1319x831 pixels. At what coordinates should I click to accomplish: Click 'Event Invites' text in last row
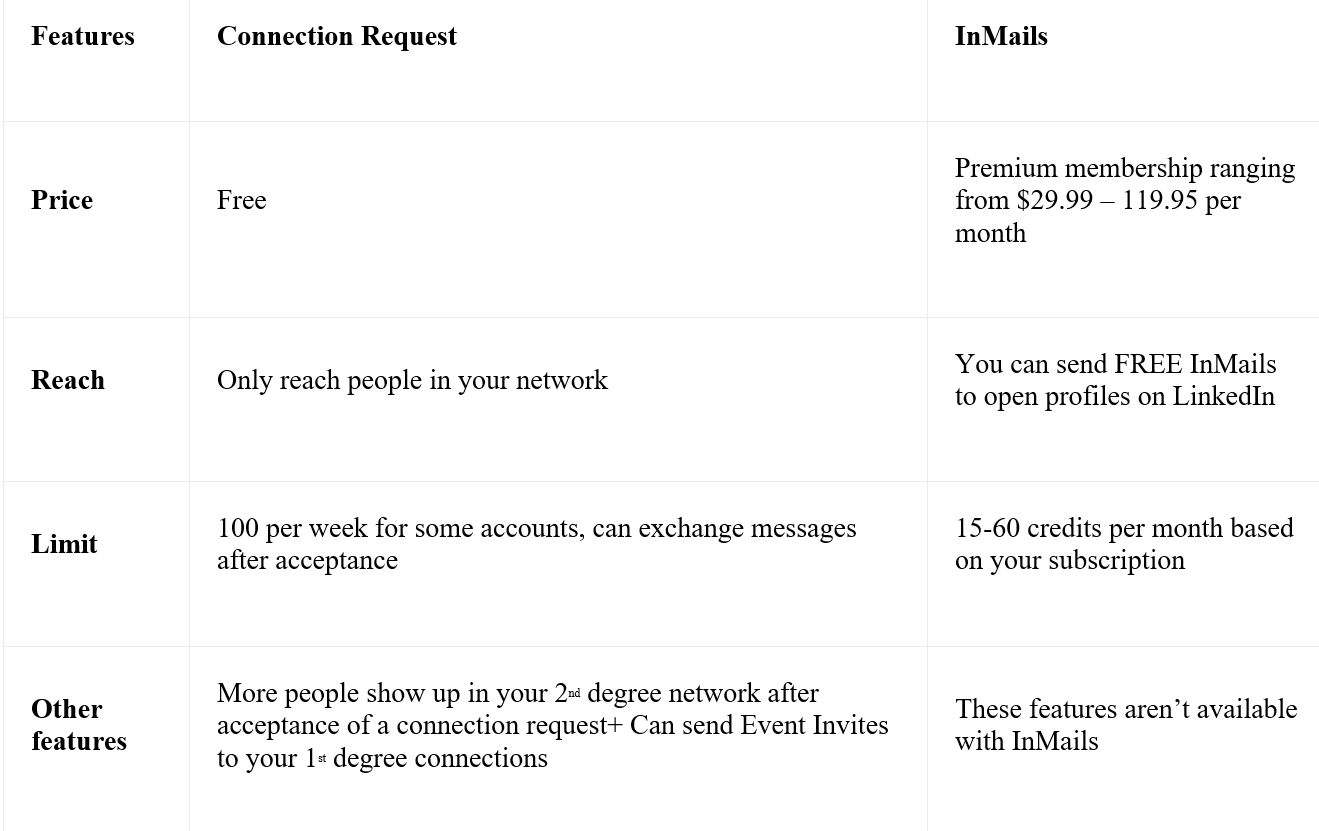[x=814, y=724]
